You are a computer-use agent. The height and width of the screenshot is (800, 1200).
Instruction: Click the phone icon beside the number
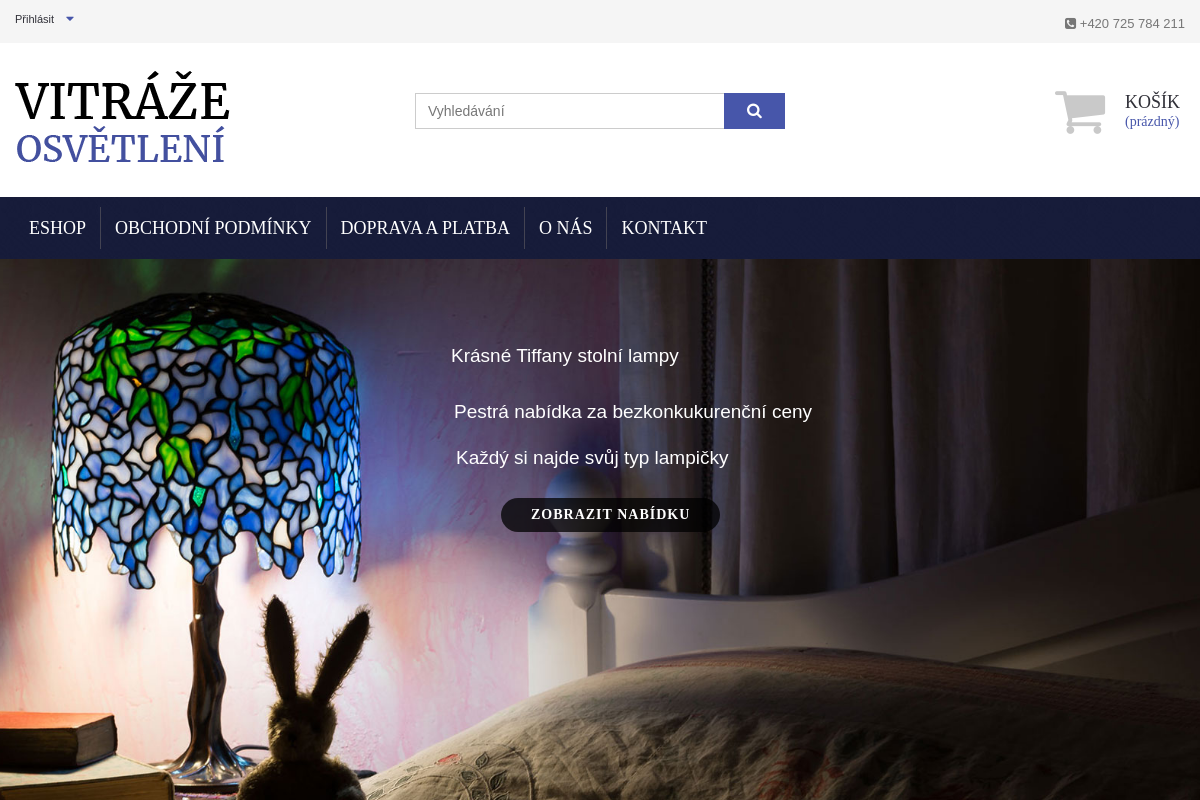pyautogui.click(x=1070, y=23)
